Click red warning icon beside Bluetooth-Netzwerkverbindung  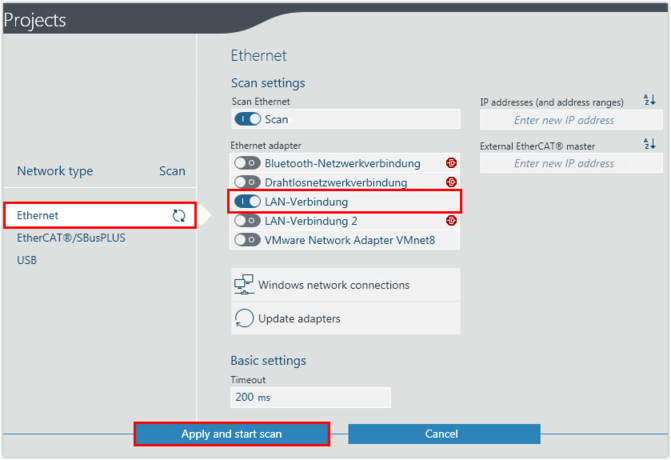[x=451, y=163]
